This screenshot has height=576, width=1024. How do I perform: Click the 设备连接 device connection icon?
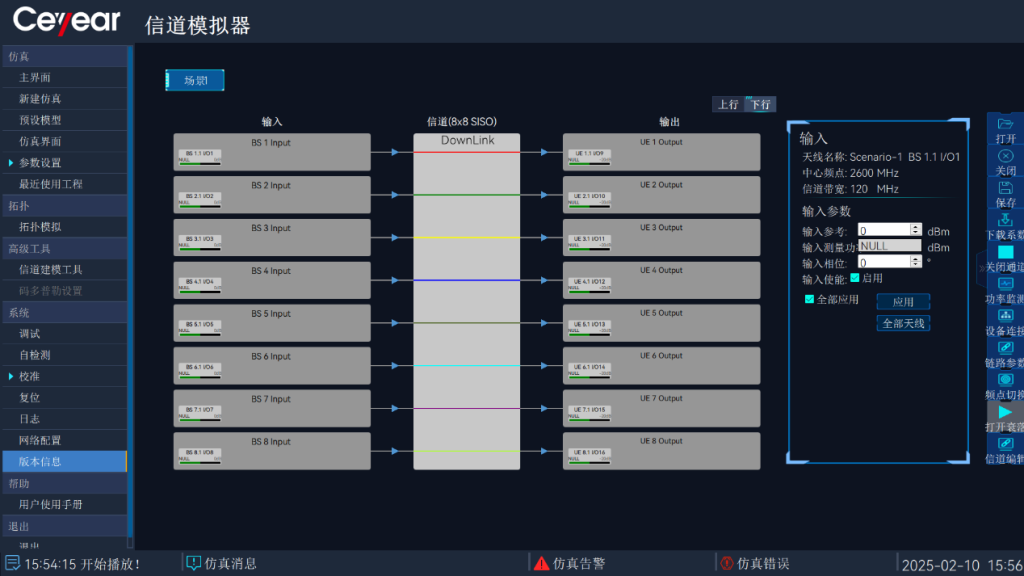tap(1006, 316)
